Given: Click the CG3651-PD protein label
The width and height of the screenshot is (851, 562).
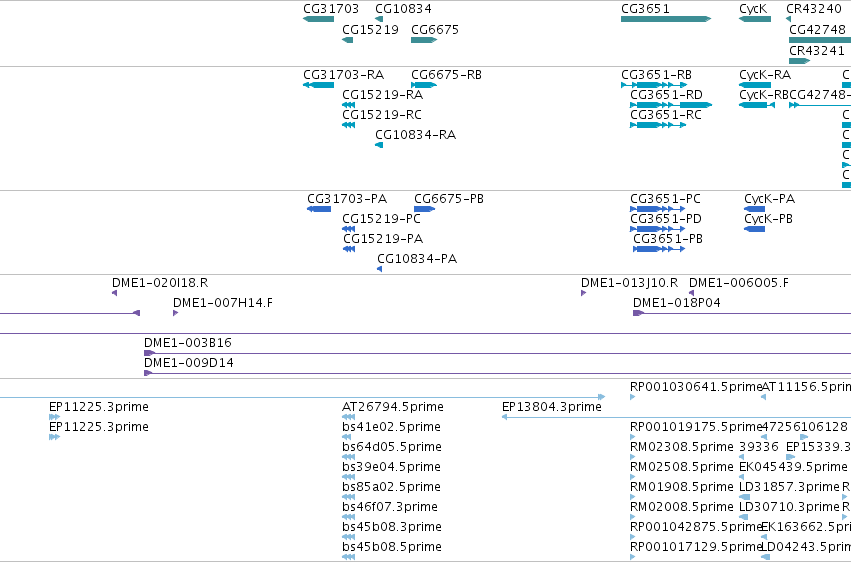Looking at the screenshot, I should (x=665, y=219).
